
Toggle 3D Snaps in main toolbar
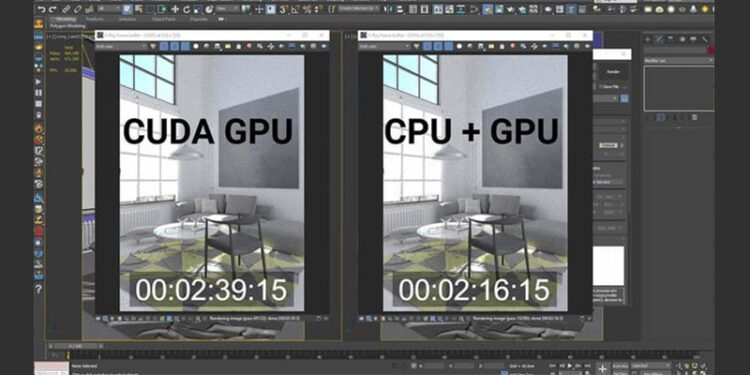(x=283, y=9)
